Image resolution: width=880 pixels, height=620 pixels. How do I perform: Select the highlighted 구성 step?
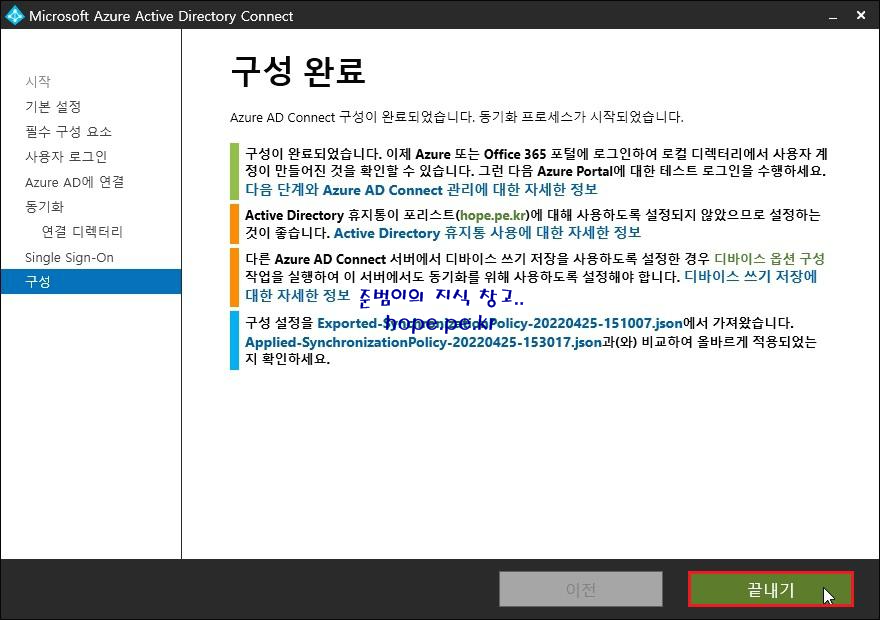[x=91, y=281]
